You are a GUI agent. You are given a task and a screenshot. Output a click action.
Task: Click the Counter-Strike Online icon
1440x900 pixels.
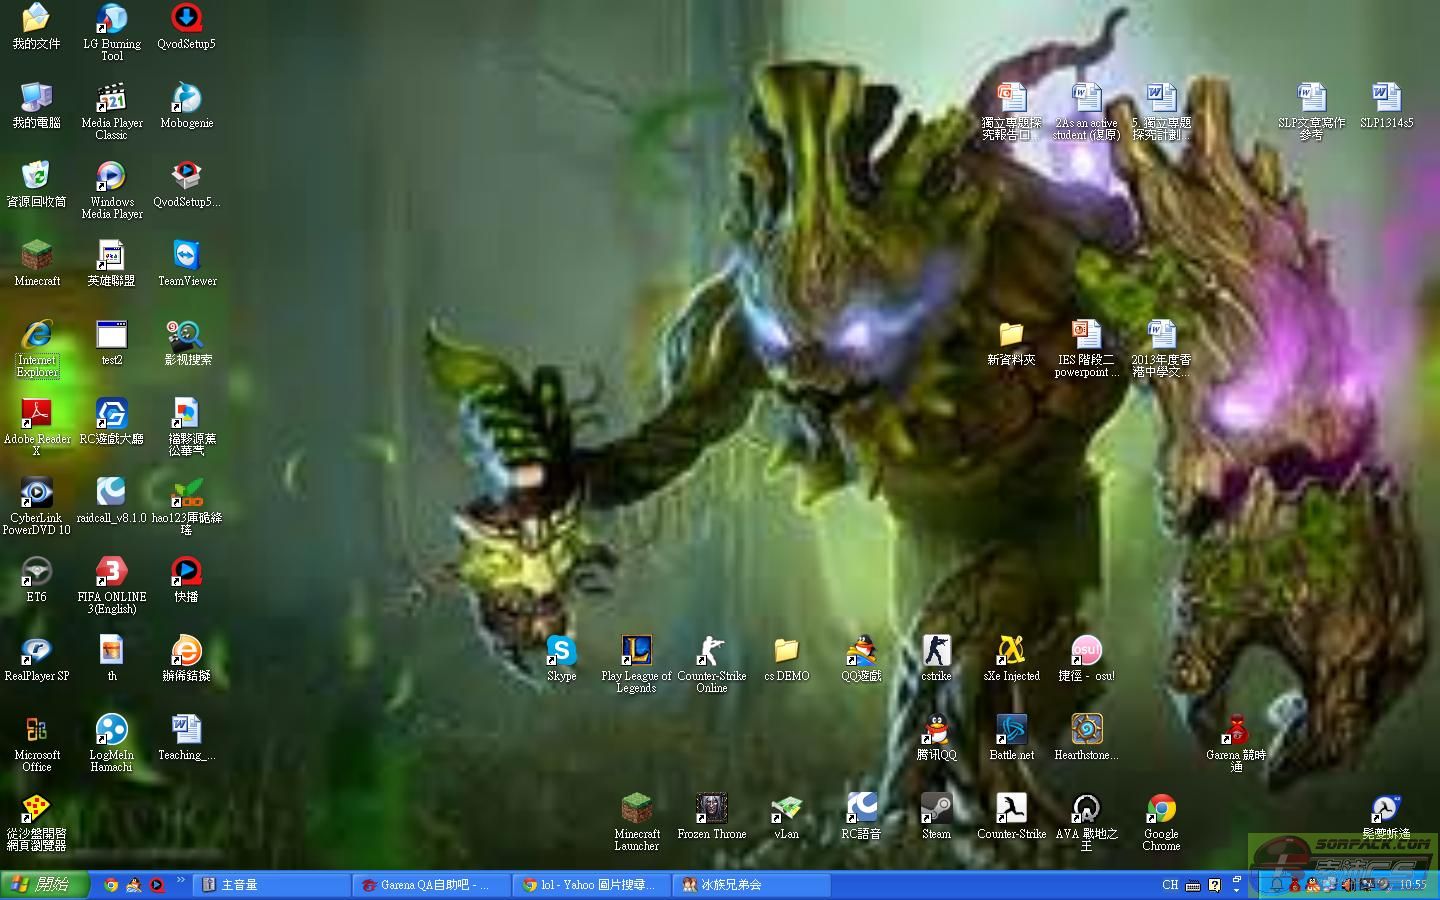711,651
